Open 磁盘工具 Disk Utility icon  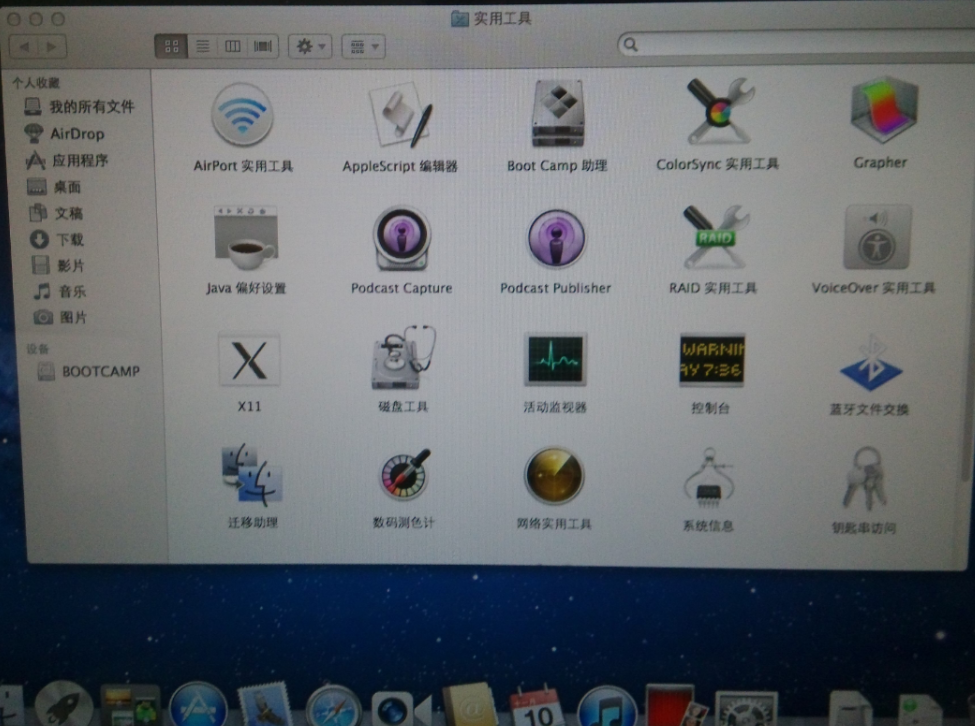point(403,357)
